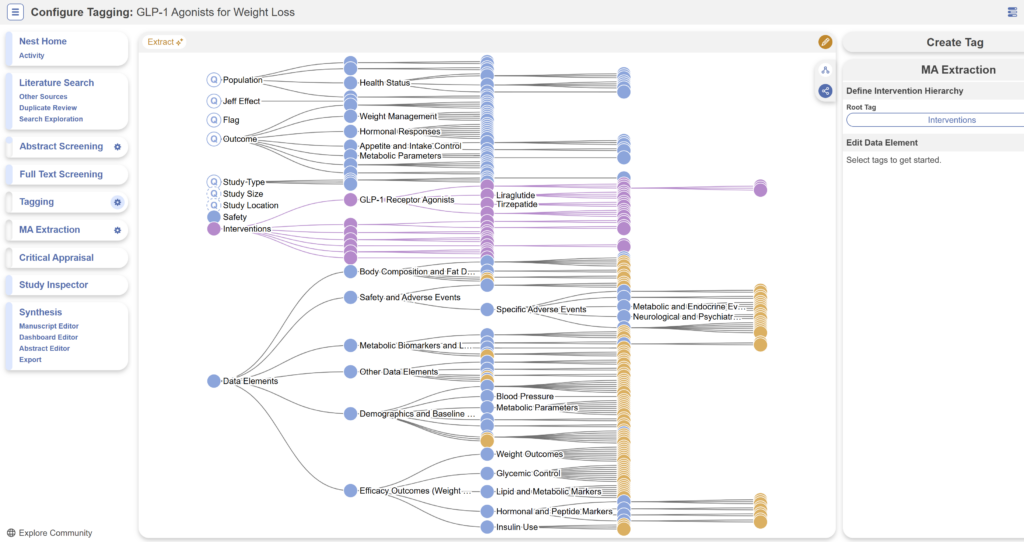Image resolution: width=1024 pixels, height=542 pixels.
Task: Open Manuscript Editor link
Action: tap(48, 326)
